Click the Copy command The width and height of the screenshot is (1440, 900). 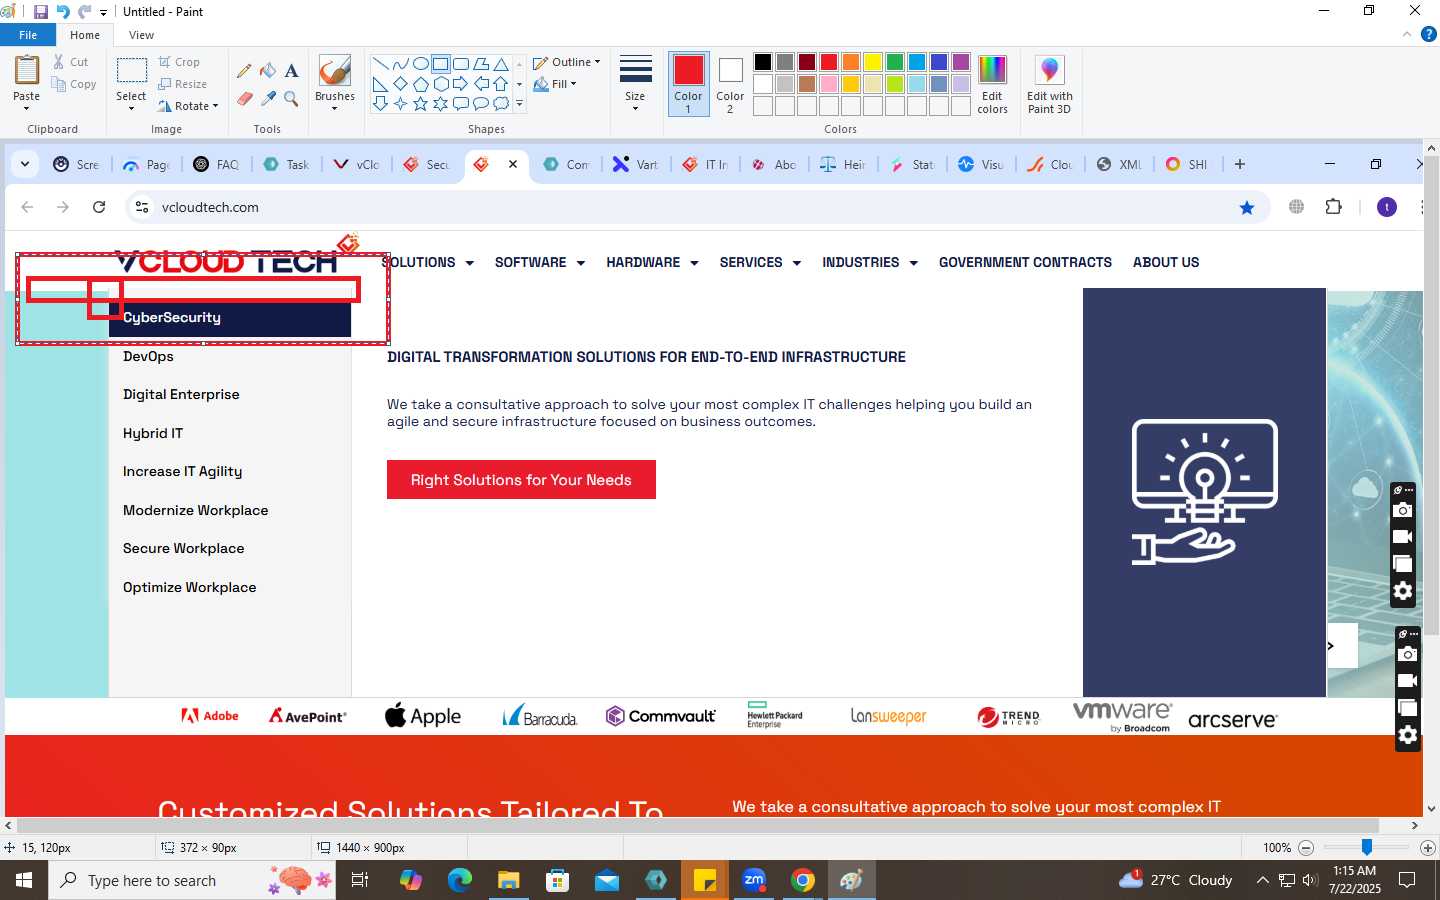point(75,84)
